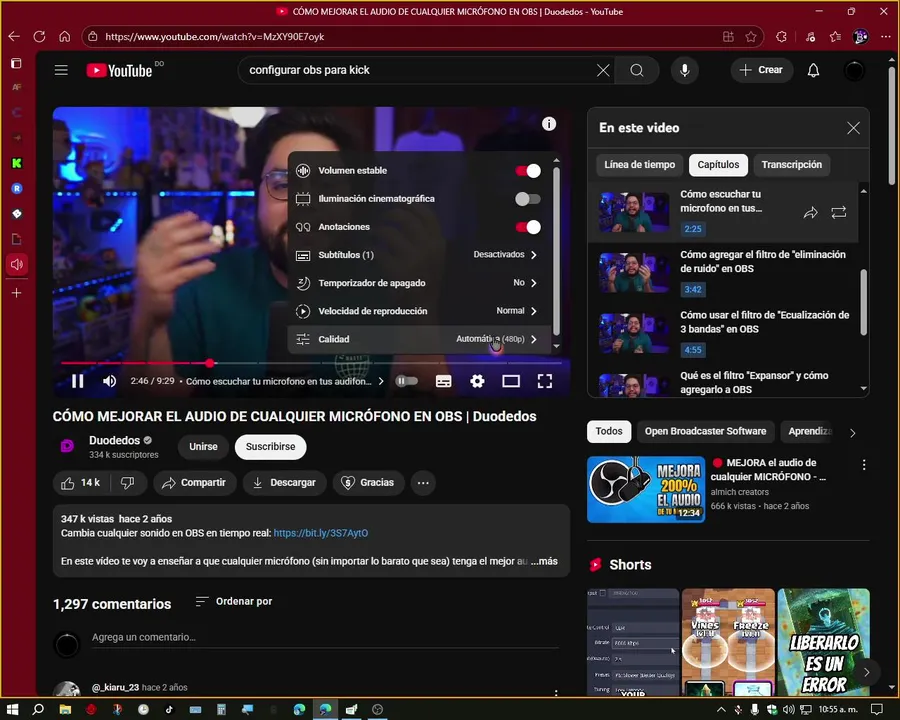Toggle the subtitles button in the player
900x720 pixels.
(443, 381)
